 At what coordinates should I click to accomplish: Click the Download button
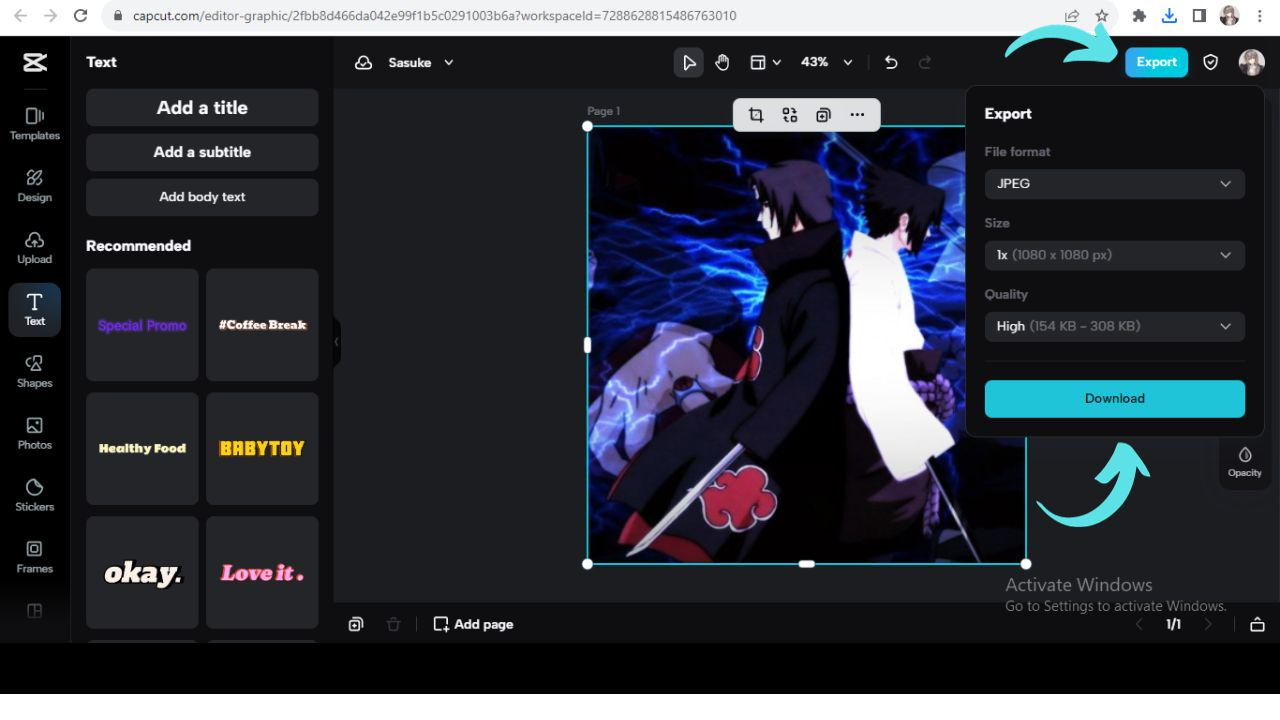tap(1115, 398)
